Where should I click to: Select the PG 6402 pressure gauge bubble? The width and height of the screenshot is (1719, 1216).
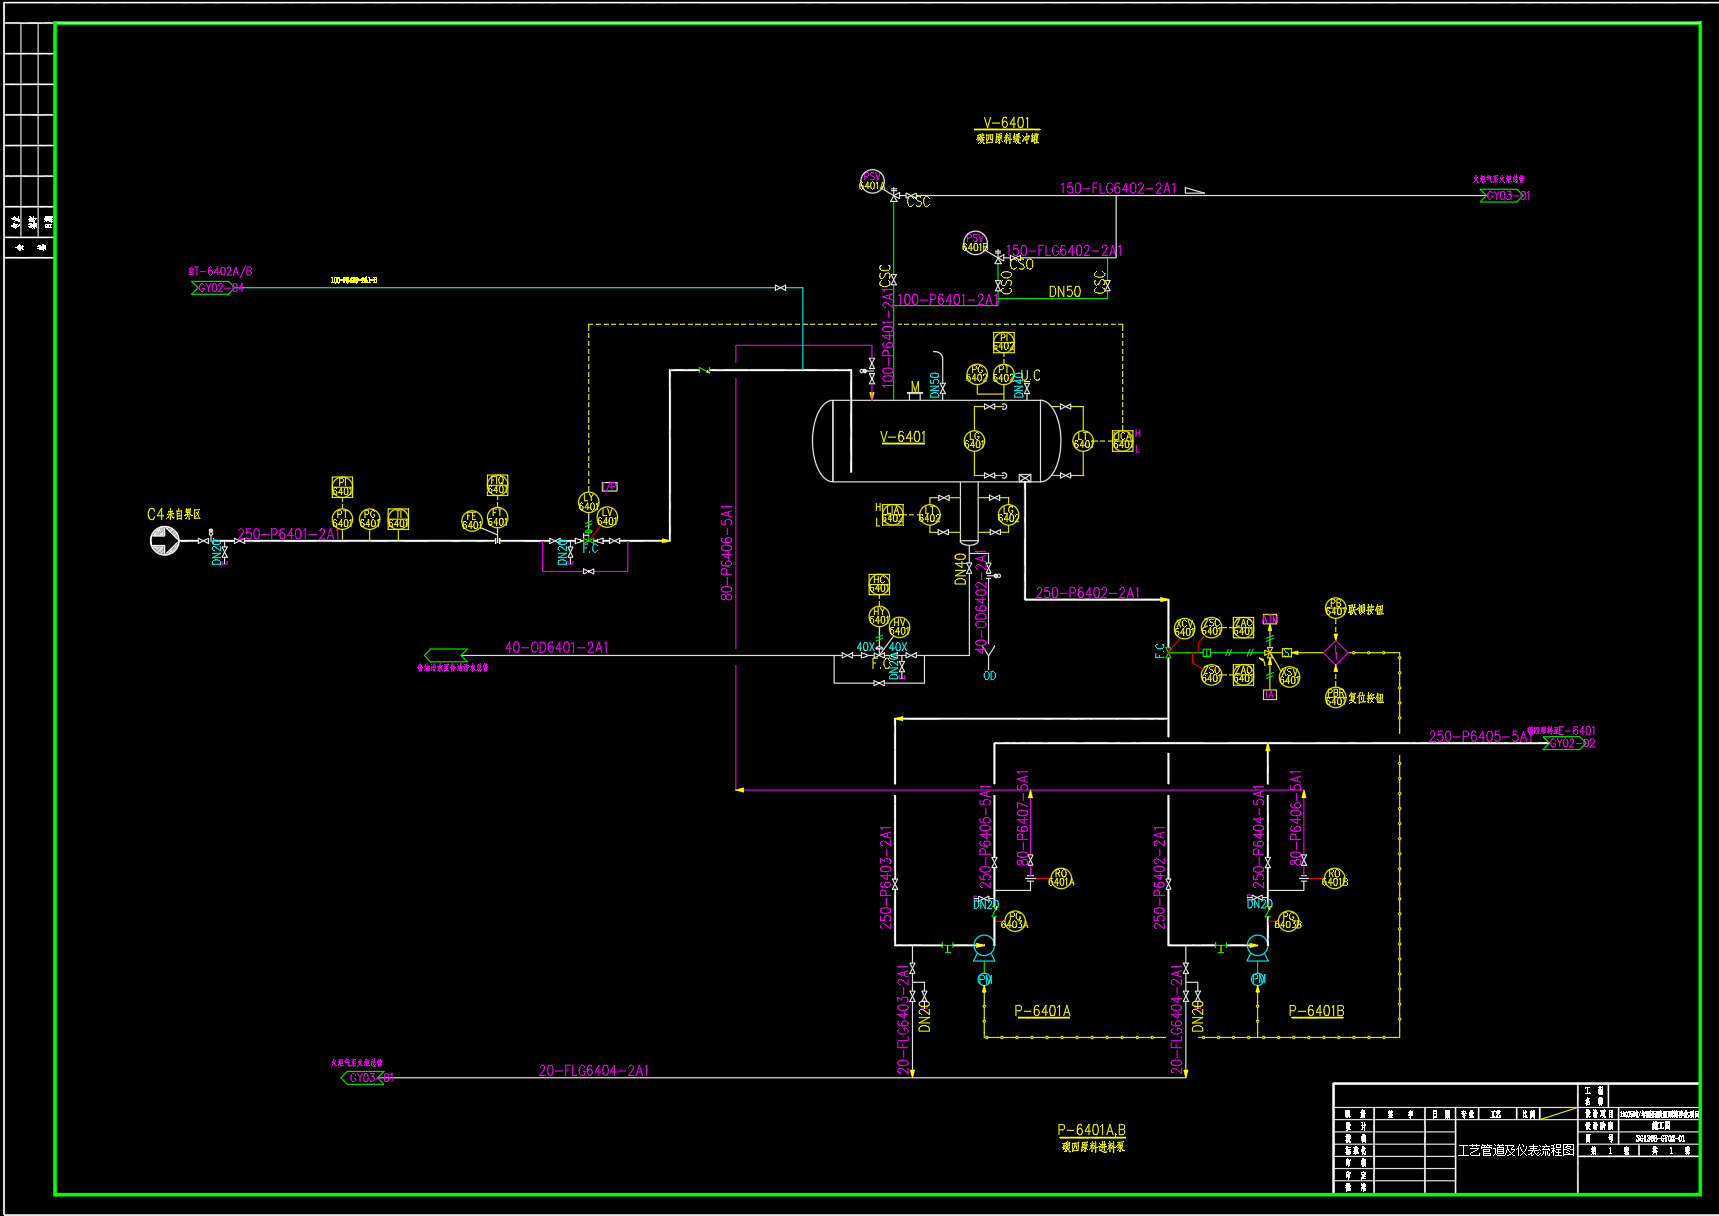[977, 374]
